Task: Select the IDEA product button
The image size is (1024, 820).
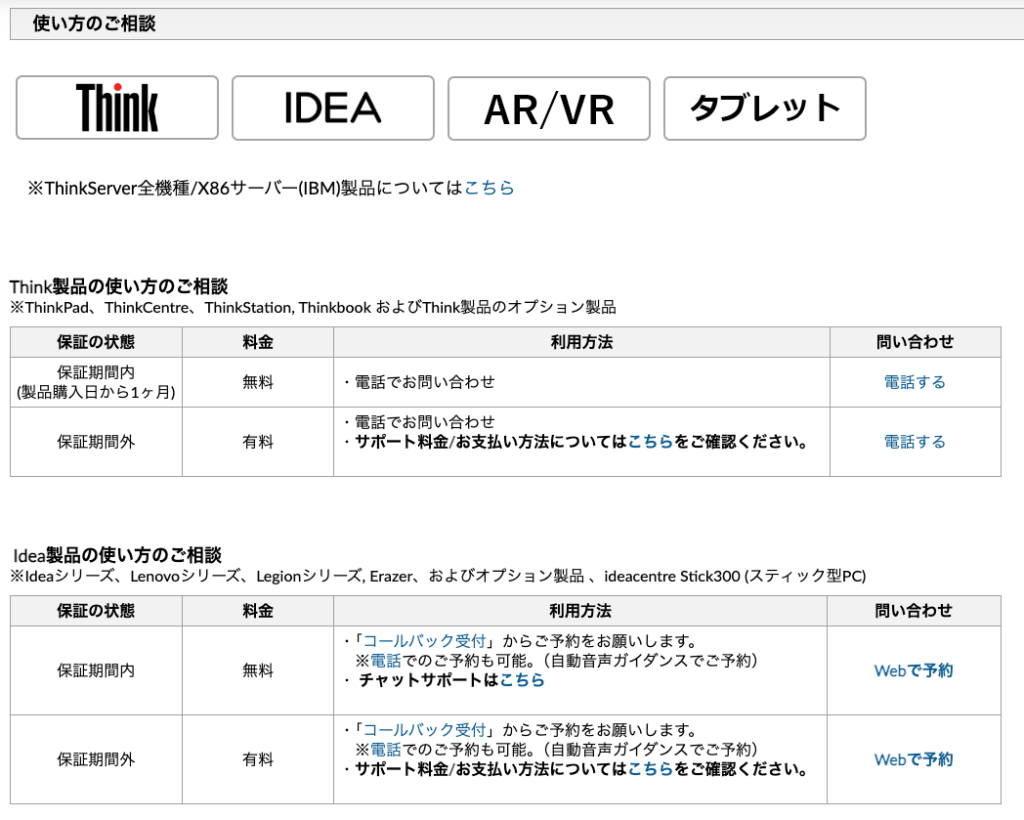Action: point(333,108)
